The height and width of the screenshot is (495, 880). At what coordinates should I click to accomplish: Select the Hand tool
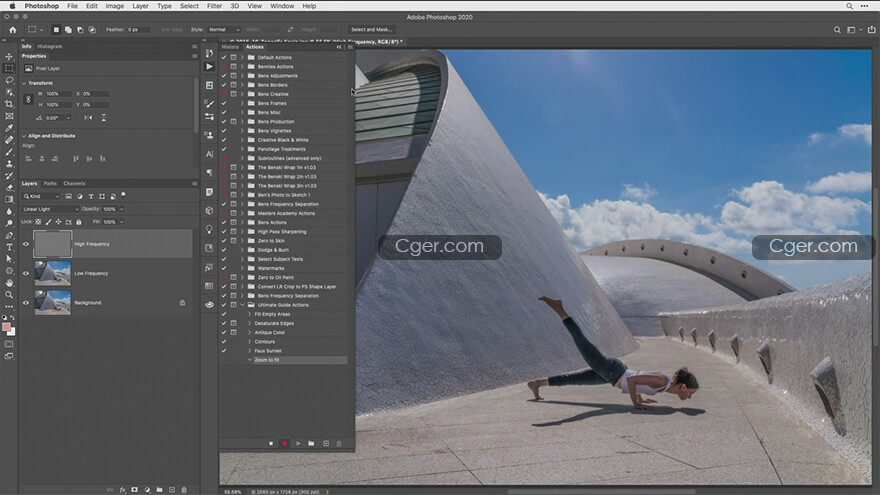9,283
